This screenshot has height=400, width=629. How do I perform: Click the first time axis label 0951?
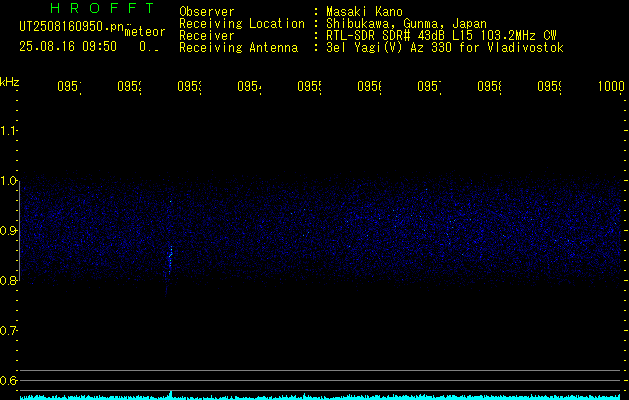69,86
